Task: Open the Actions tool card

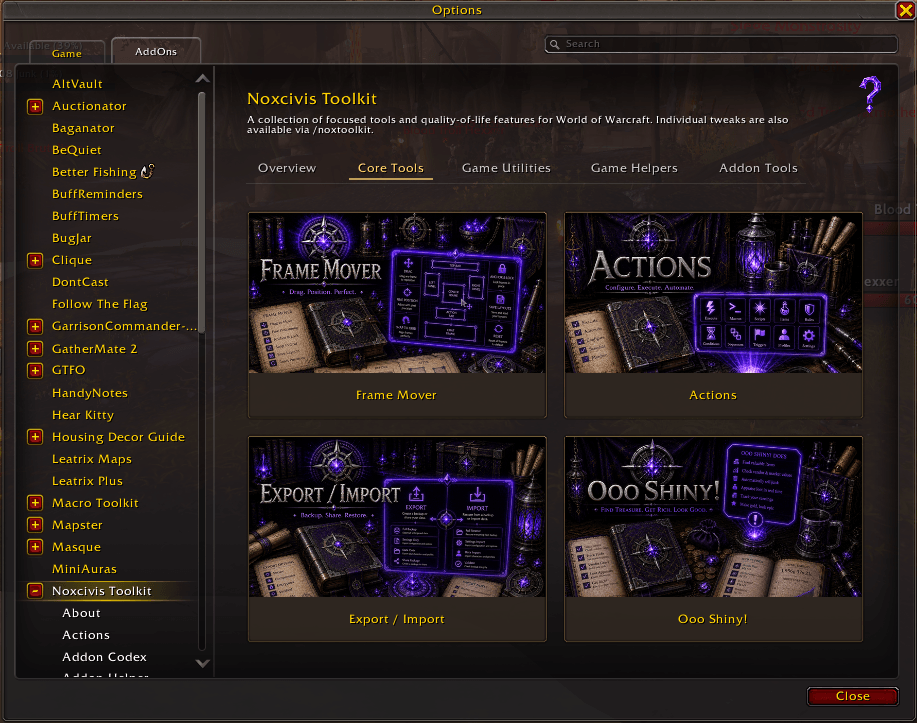Action: coord(713,315)
